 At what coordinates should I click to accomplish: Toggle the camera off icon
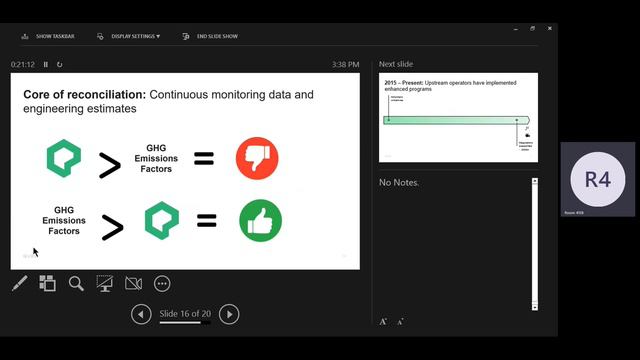(133, 283)
